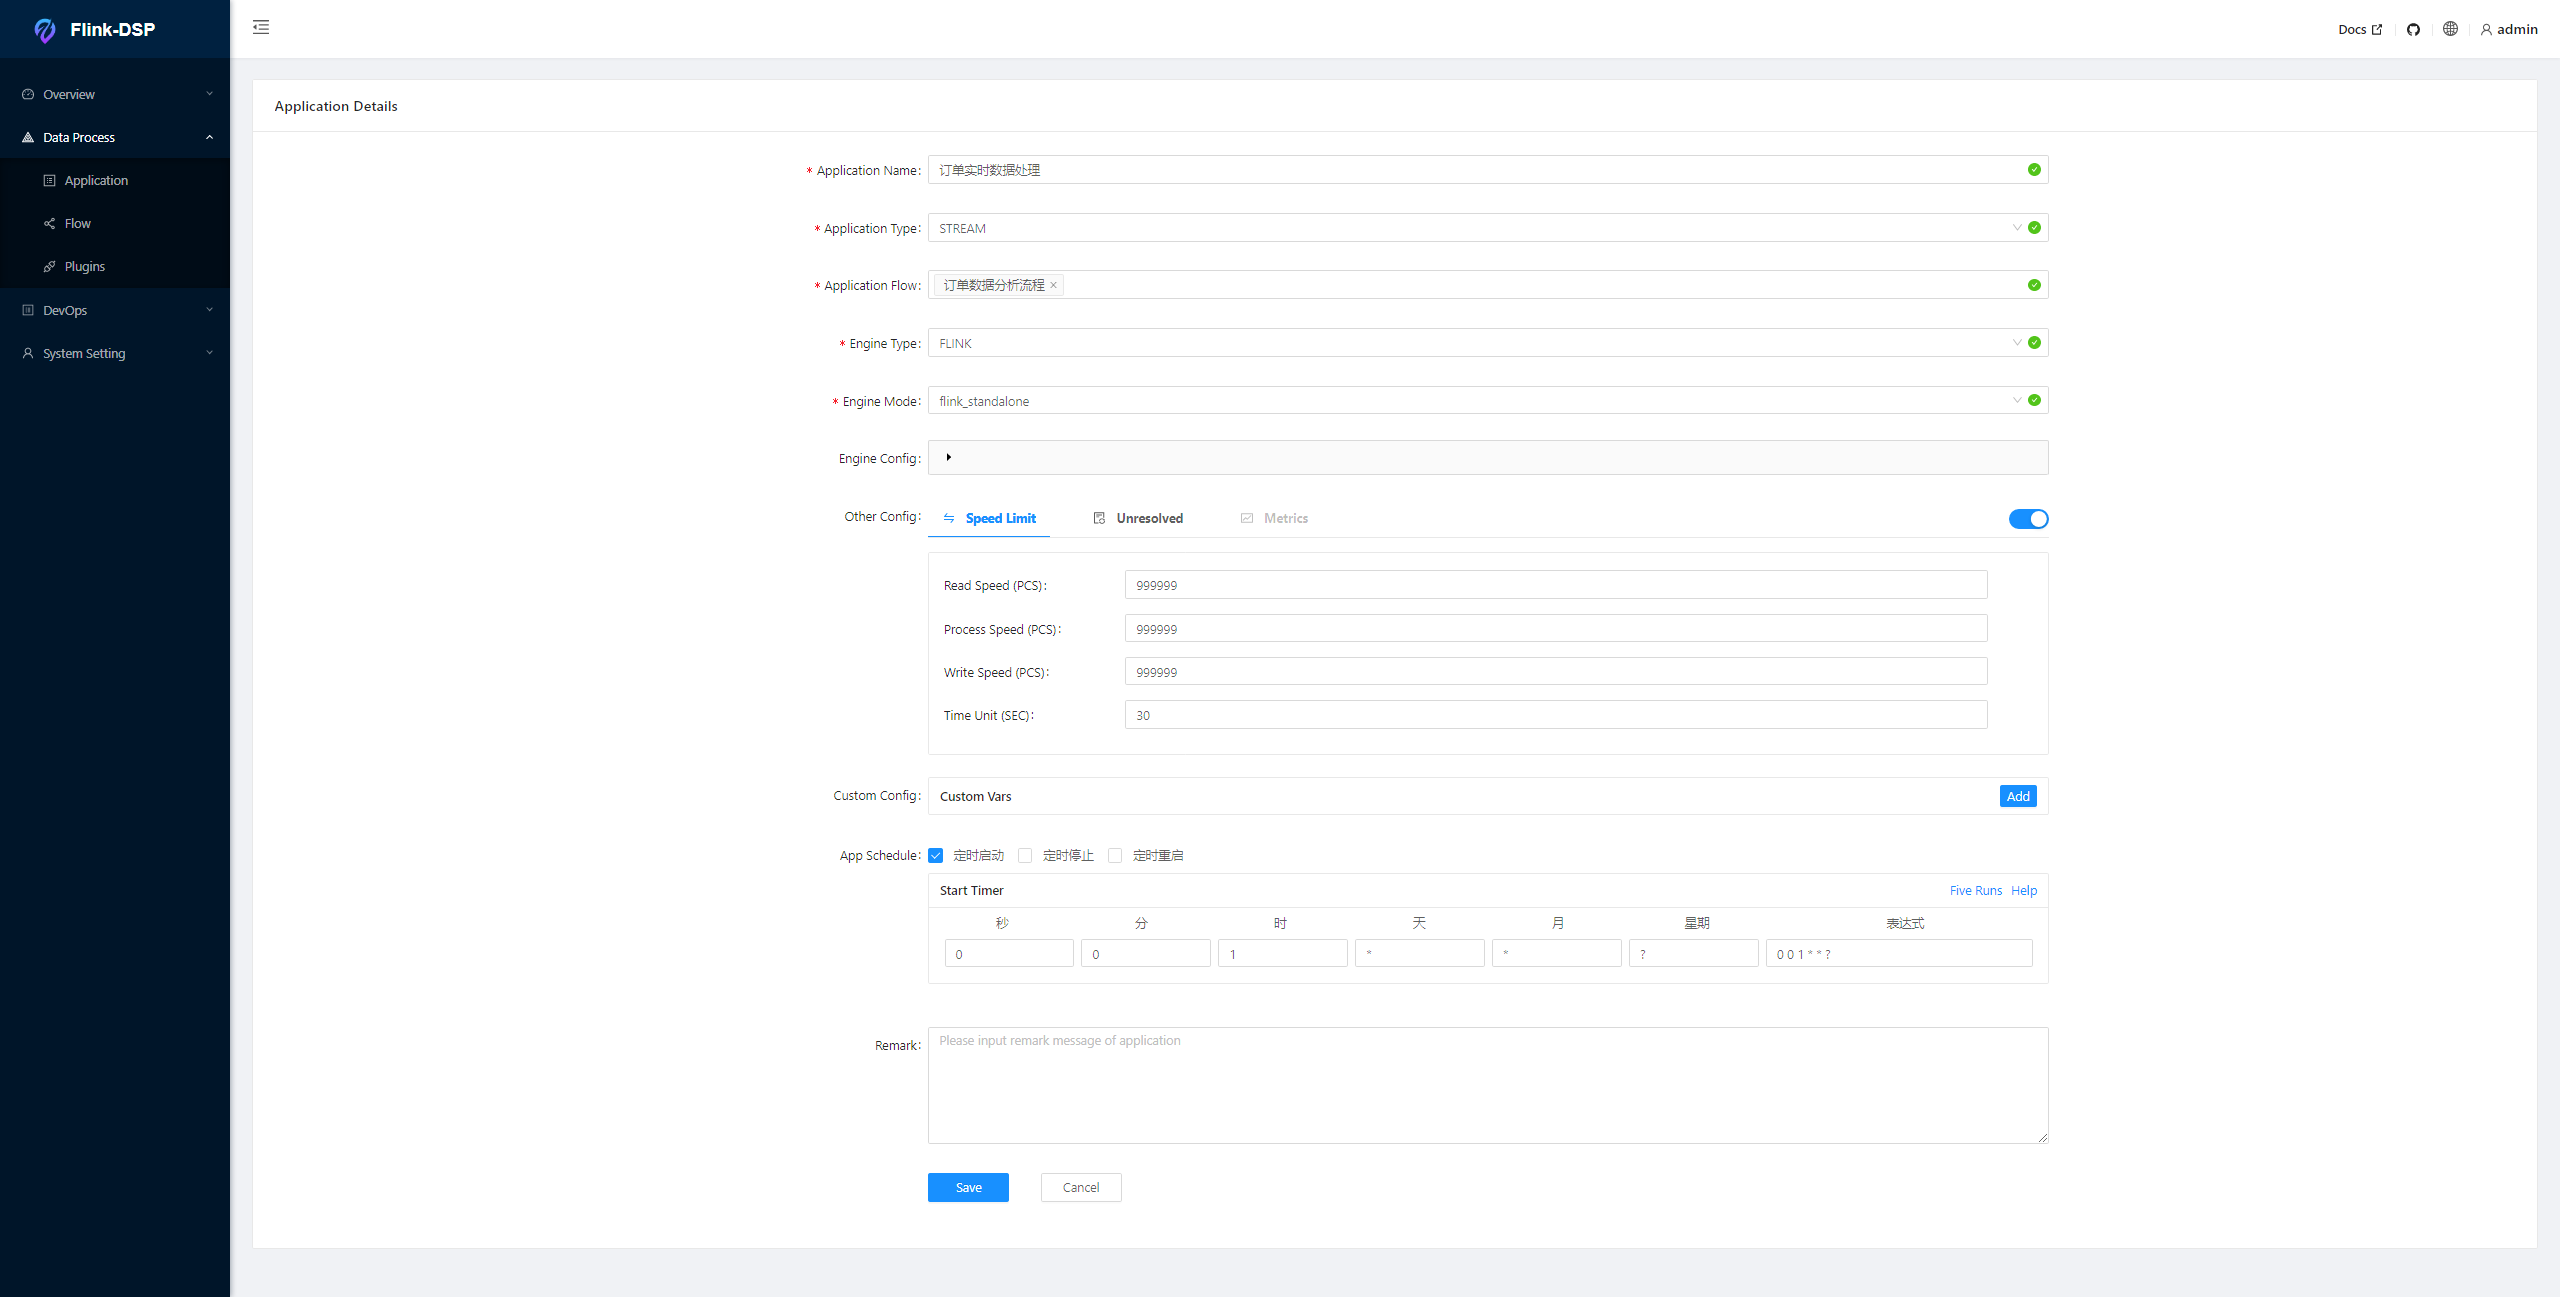
Task: Open the GitHub repository icon
Action: (2413, 29)
